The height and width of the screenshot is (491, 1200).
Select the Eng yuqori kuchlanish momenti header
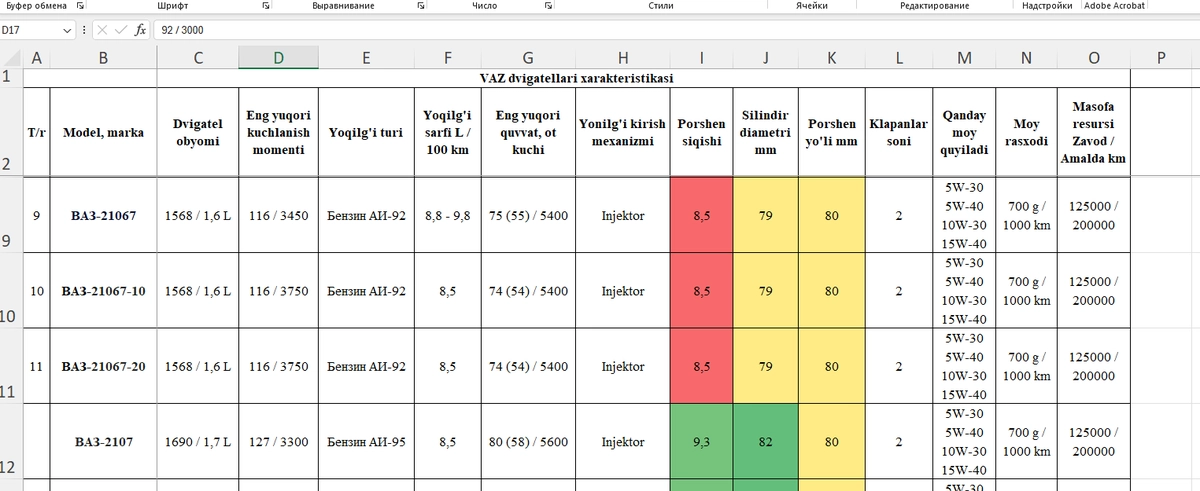pyautogui.click(x=279, y=132)
